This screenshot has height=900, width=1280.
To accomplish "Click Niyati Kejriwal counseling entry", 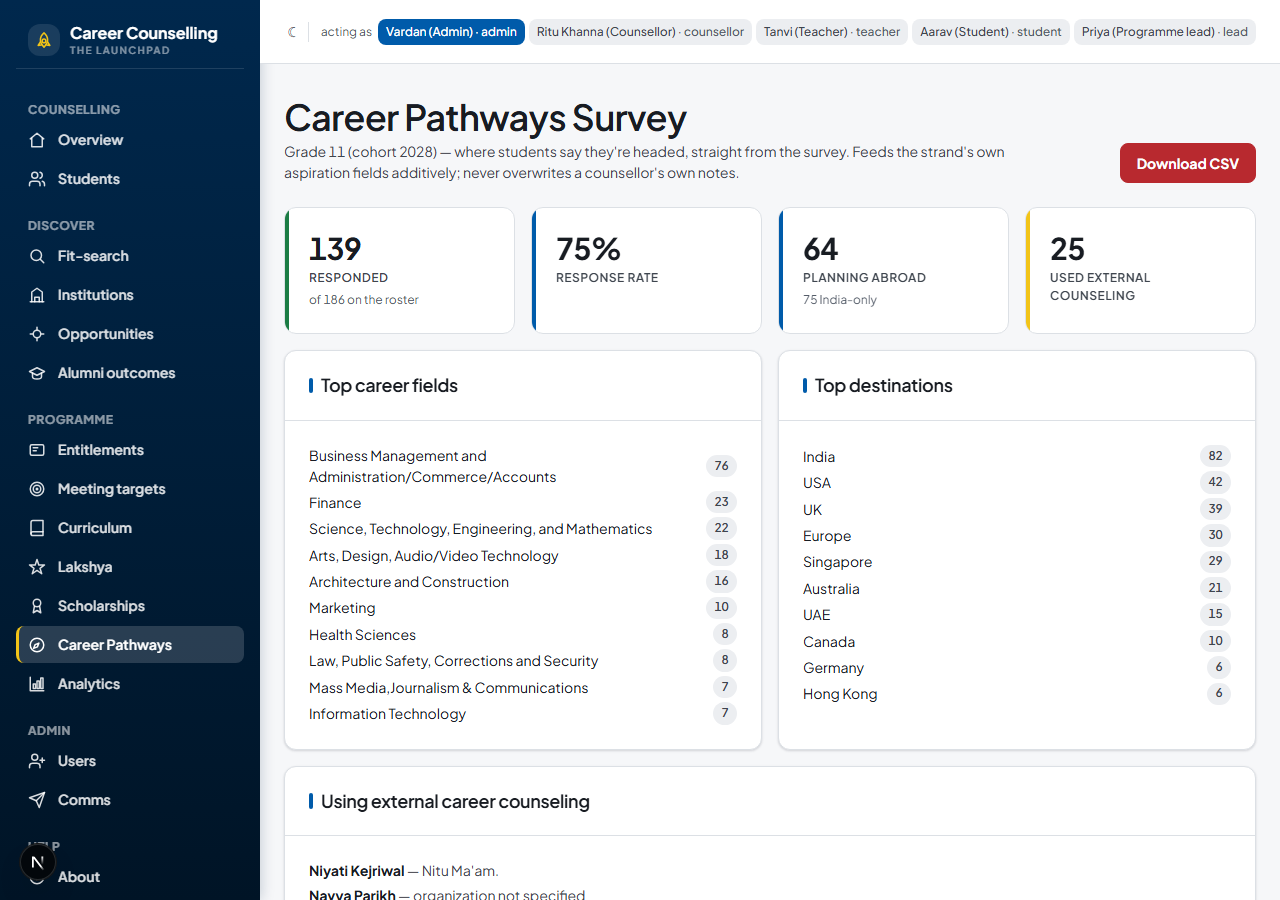I will pyautogui.click(x=404, y=871).
